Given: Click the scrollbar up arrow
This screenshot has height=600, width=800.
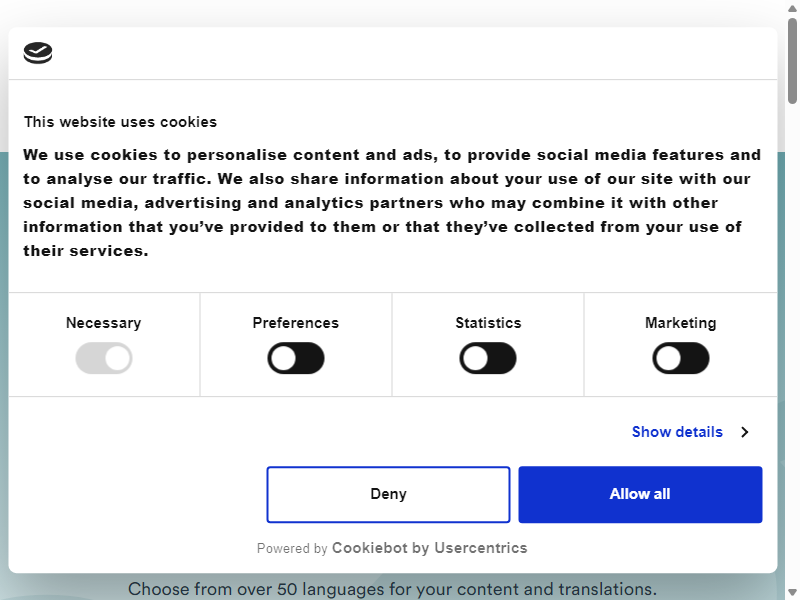Looking at the screenshot, I should coord(792,8).
